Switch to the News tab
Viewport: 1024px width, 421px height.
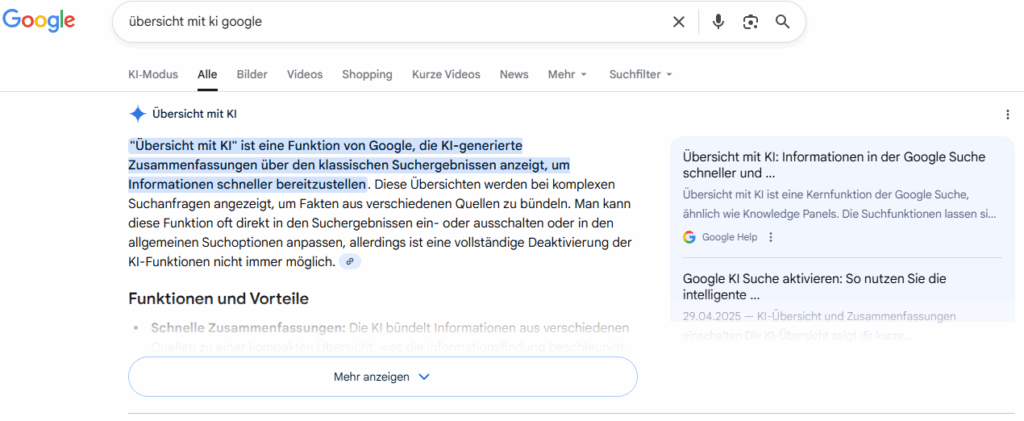tap(514, 74)
